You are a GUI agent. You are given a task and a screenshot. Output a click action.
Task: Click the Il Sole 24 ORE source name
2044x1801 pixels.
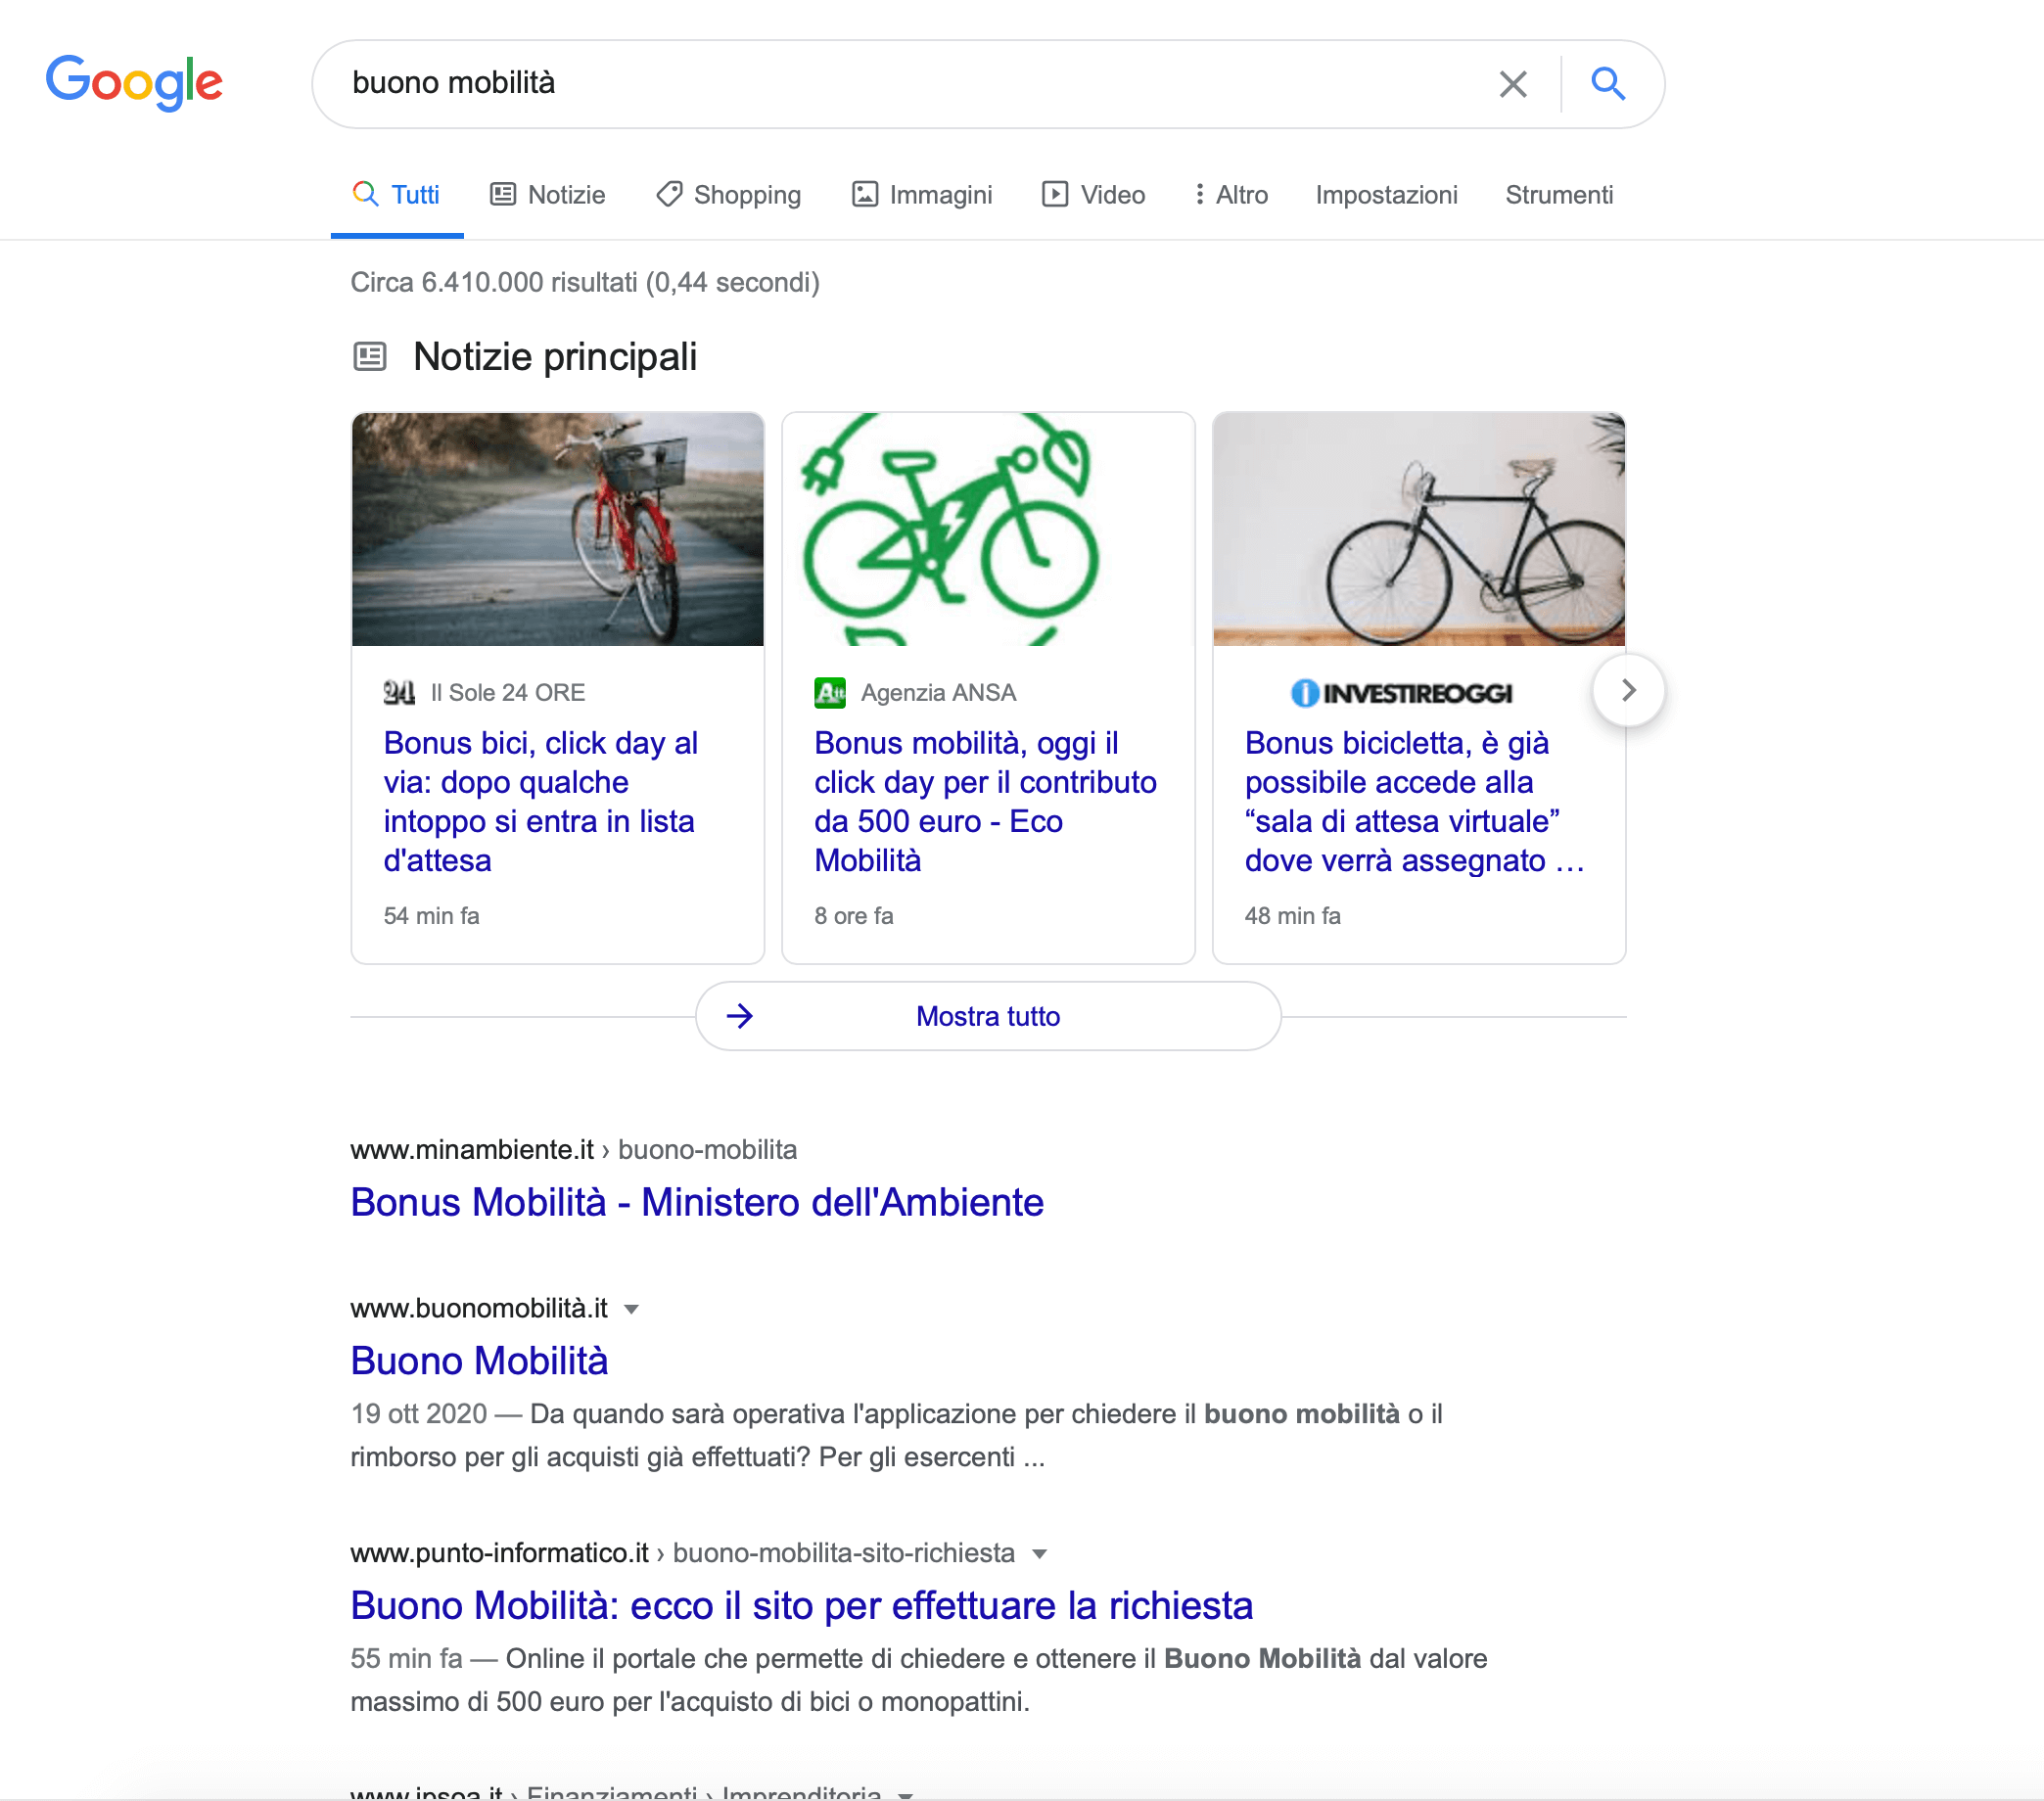click(x=508, y=693)
